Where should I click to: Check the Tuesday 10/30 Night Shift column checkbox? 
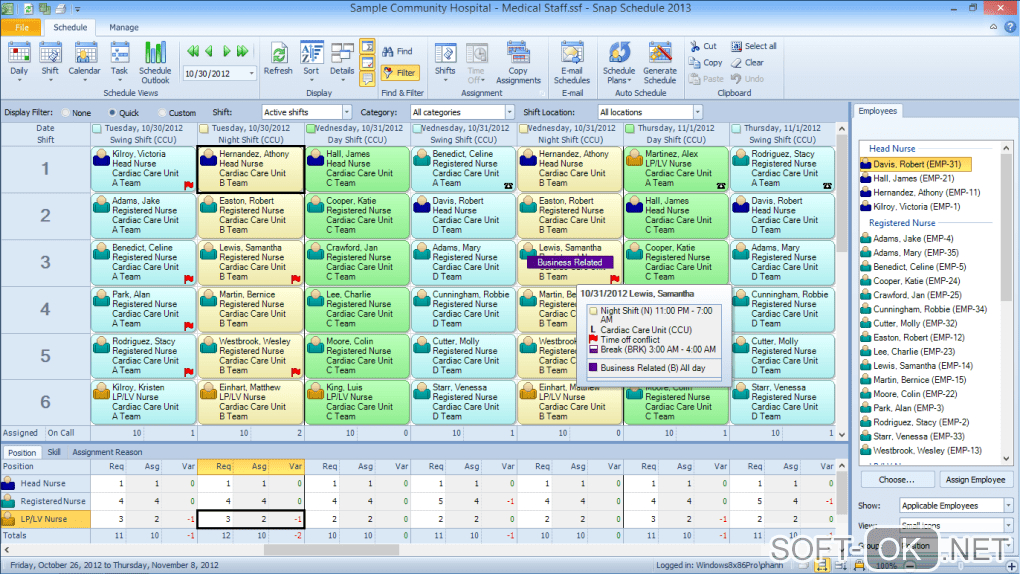coord(204,128)
